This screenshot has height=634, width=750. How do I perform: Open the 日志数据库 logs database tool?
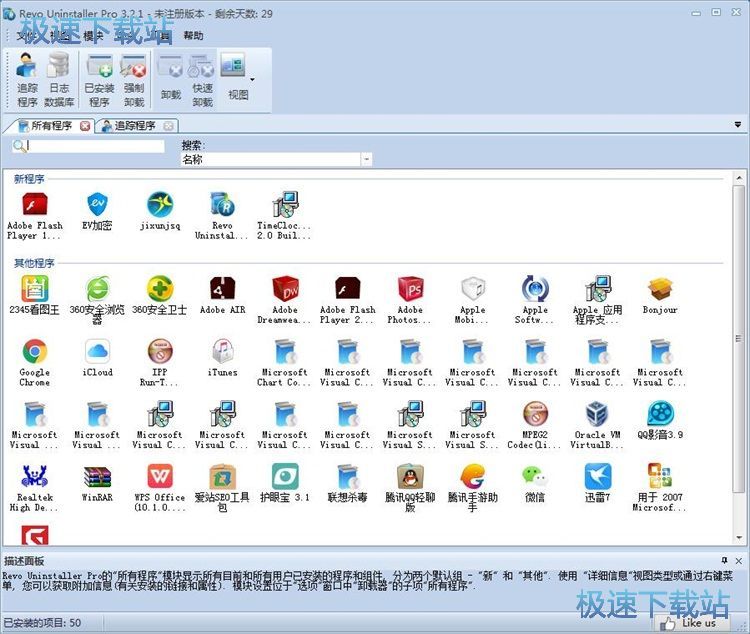tap(59, 80)
